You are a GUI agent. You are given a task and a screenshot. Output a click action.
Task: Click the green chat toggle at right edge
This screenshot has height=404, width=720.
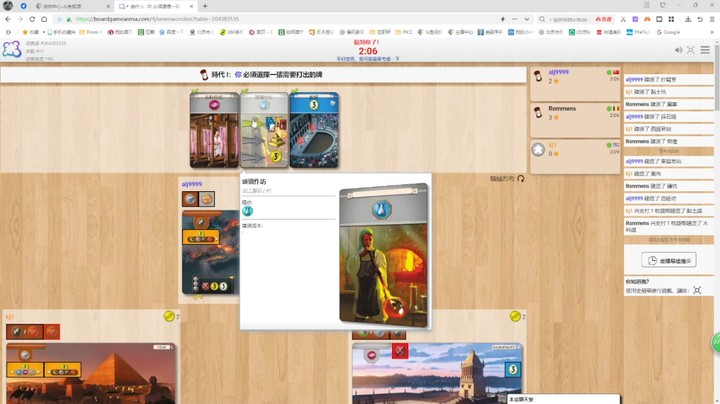[716, 342]
